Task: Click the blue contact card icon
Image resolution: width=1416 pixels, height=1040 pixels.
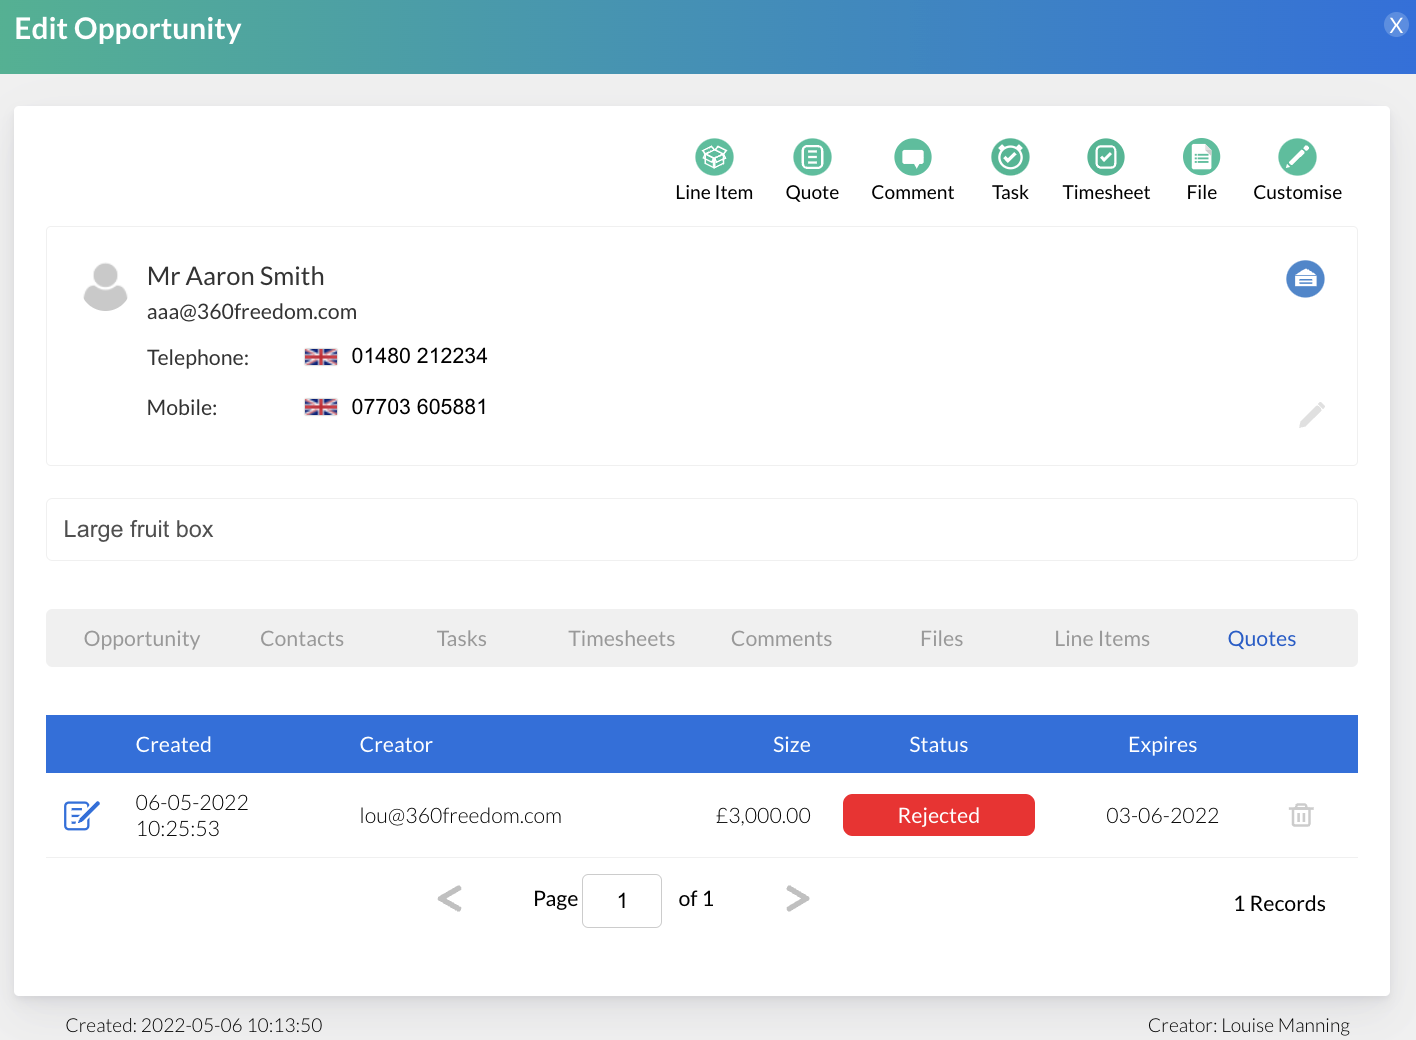Action: pos(1305,279)
